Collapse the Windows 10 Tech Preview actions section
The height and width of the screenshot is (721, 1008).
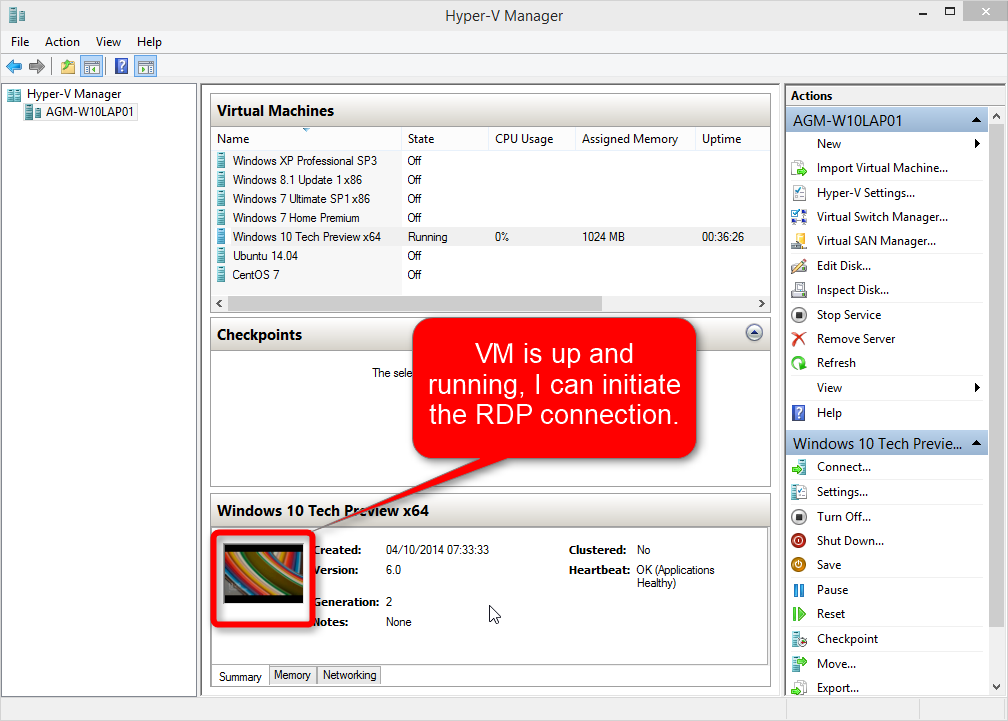tap(976, 443)
